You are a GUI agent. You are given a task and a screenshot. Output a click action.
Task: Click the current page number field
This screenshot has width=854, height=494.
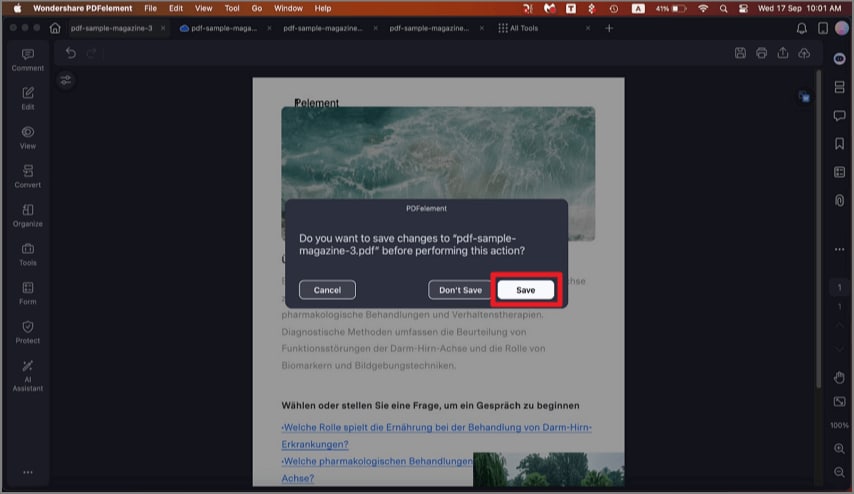tap(839, 288)
